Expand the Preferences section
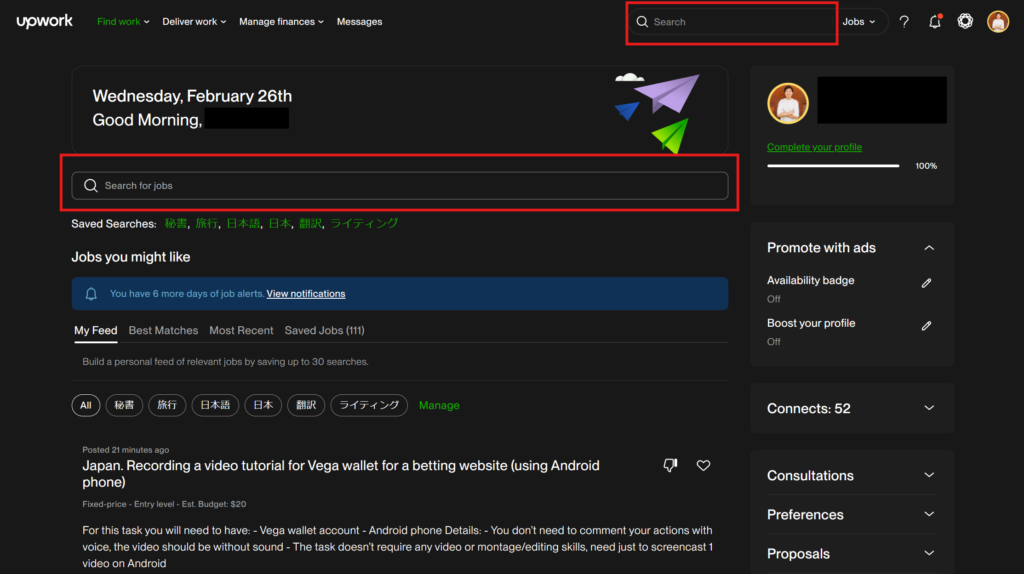Viewport: 1024px width, 574px height. (929, 515)
